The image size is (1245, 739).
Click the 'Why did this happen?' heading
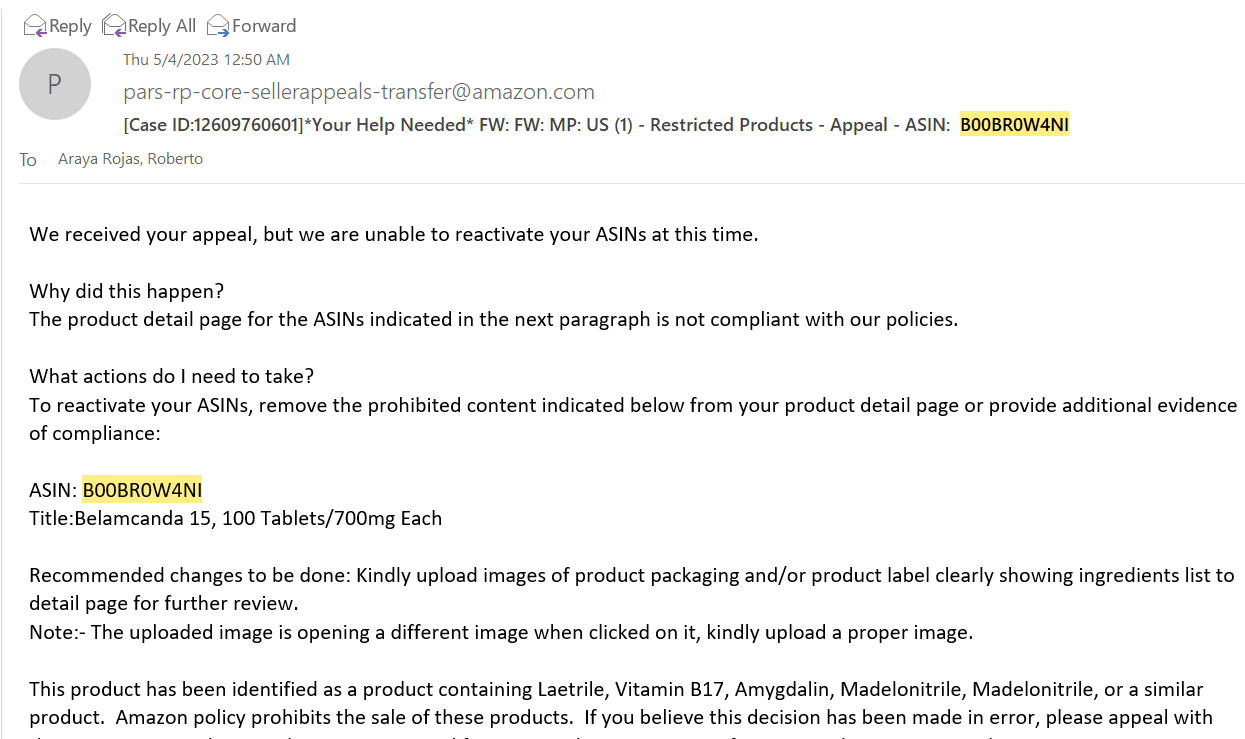[x=127, y=291]
